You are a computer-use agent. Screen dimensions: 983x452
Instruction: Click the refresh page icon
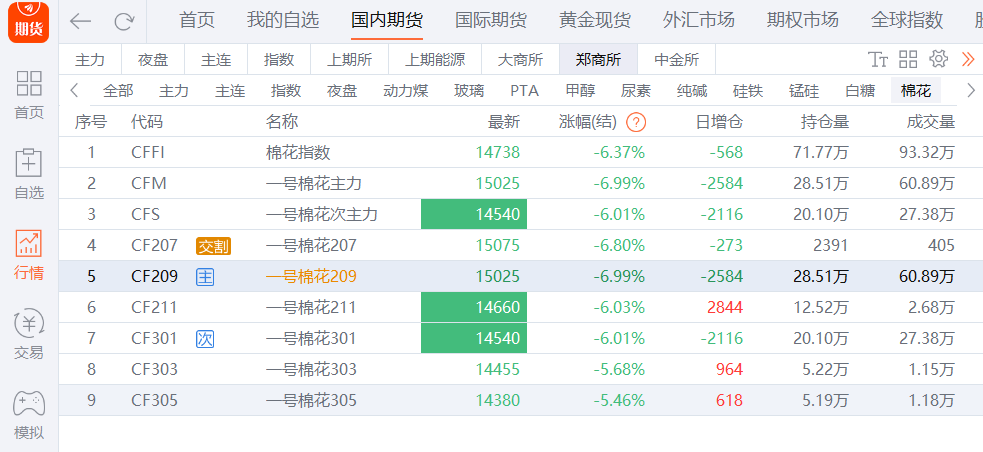pyautogui.click(x=124, y=21)
